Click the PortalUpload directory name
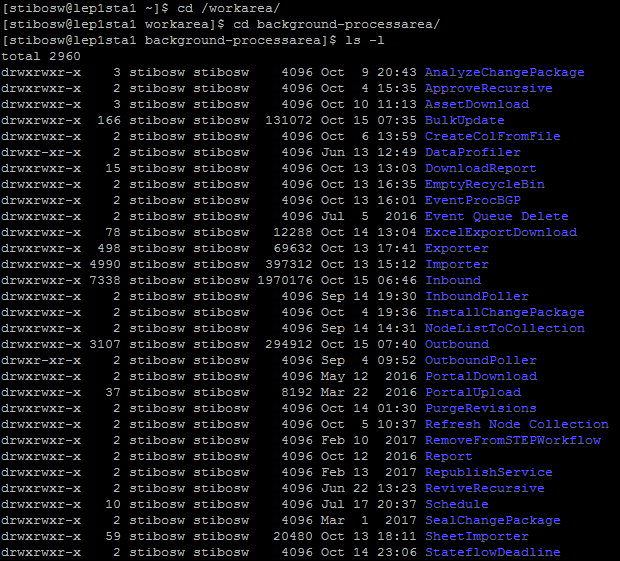This screenshot has height=561, width=620. [473, 393]
